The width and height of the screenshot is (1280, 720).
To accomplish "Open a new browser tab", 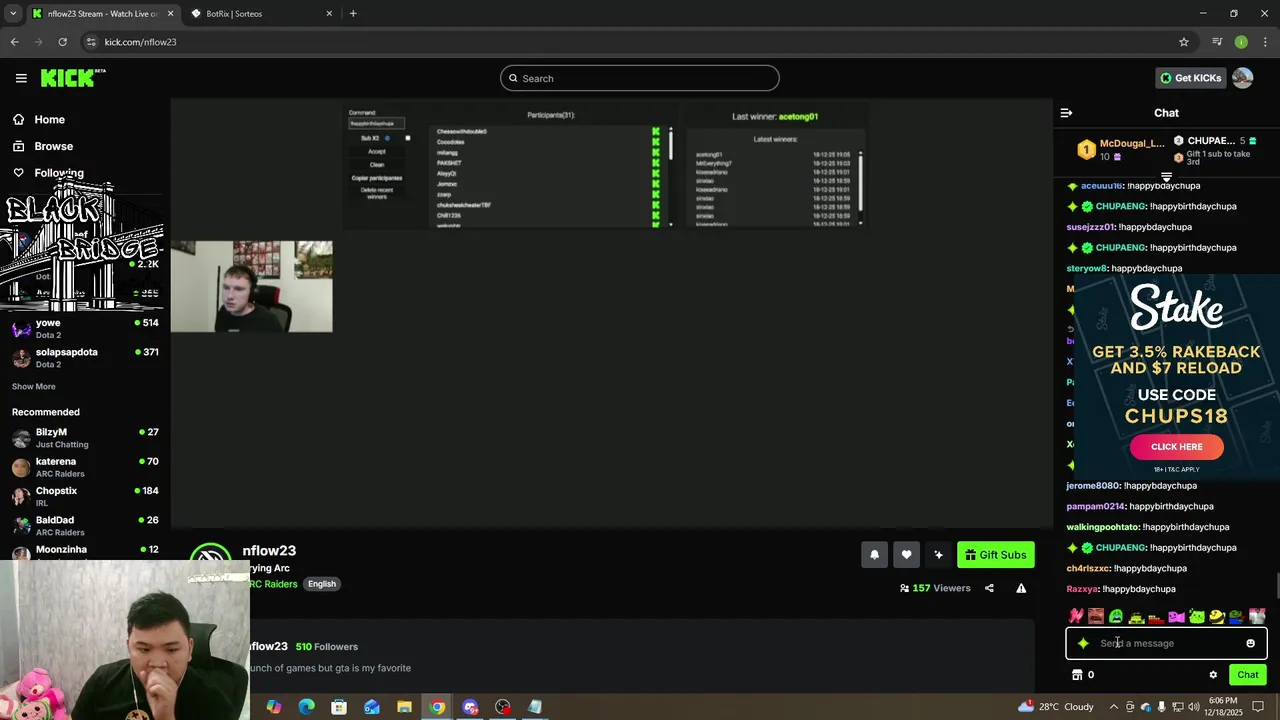I will [x=353, y=13].
